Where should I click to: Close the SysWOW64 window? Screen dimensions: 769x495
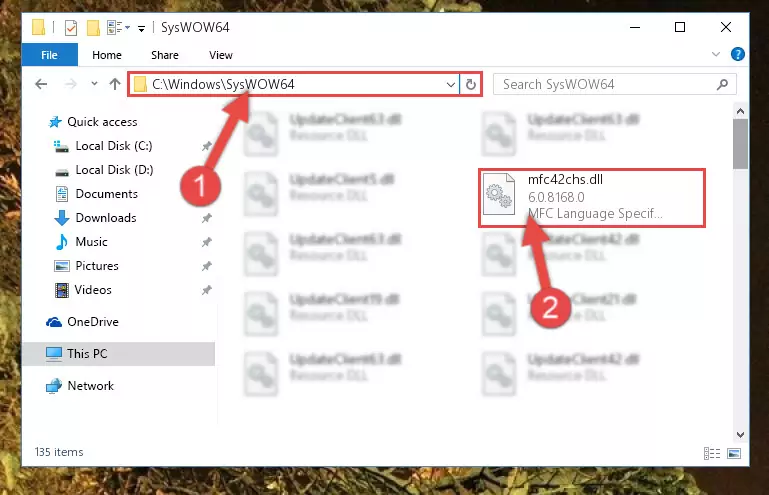(726, 27)
